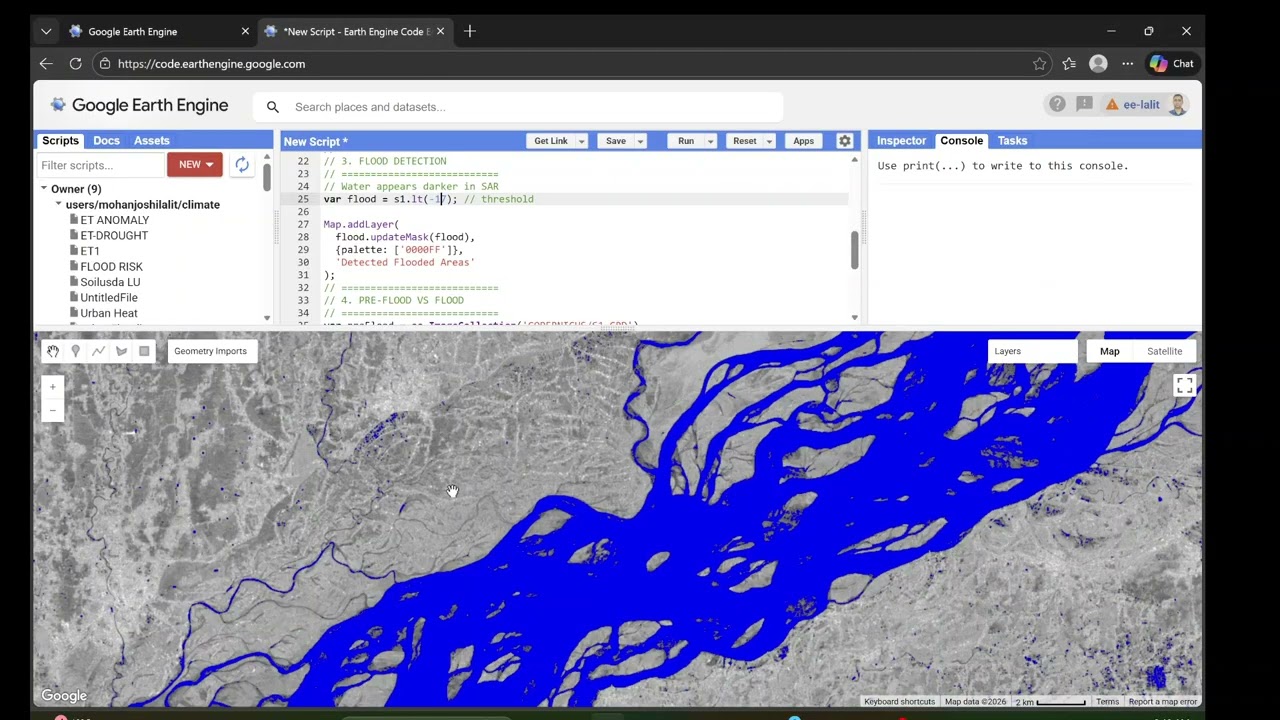Open the Urban Heat script
The image size is (1280, 720).
pyautogui.click(x=108, y=313)
